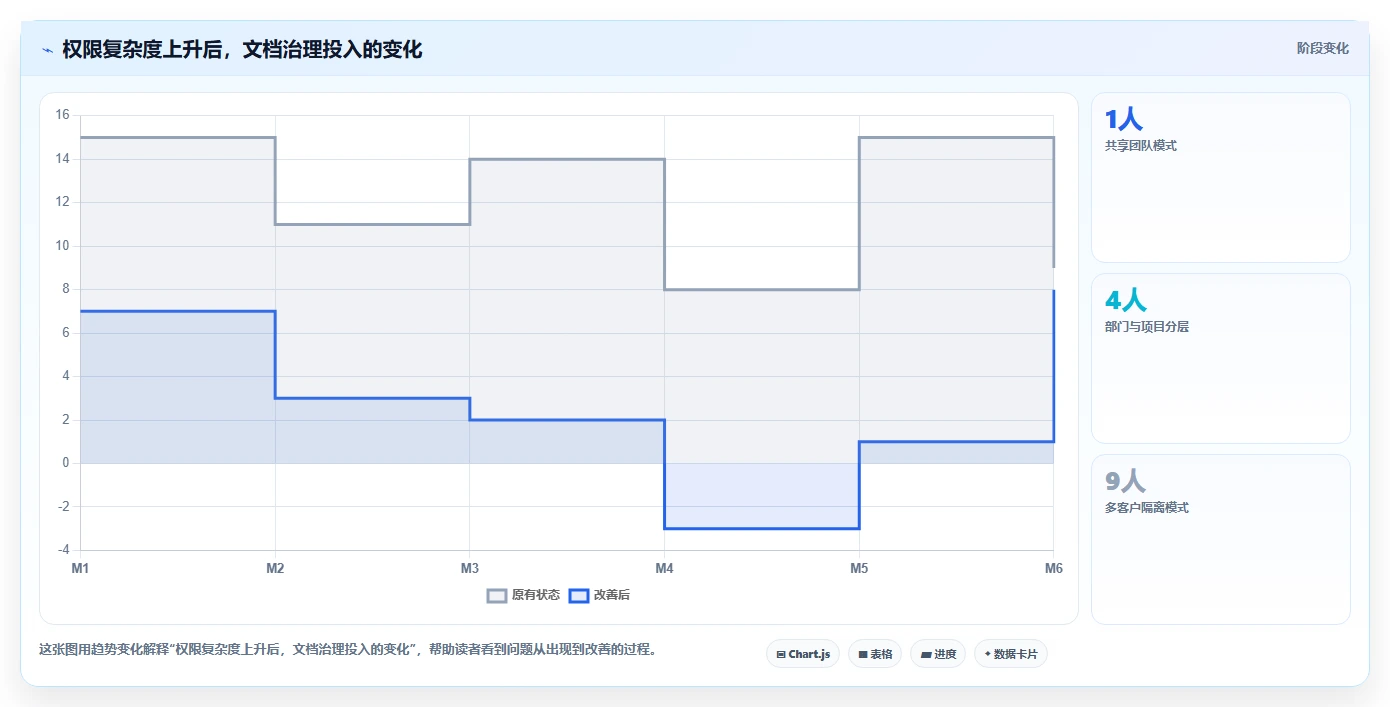The height and width of the screenshot is (707, 1390).
Task: Click the 阶段变化 label in header
Action: point(1322,48)
